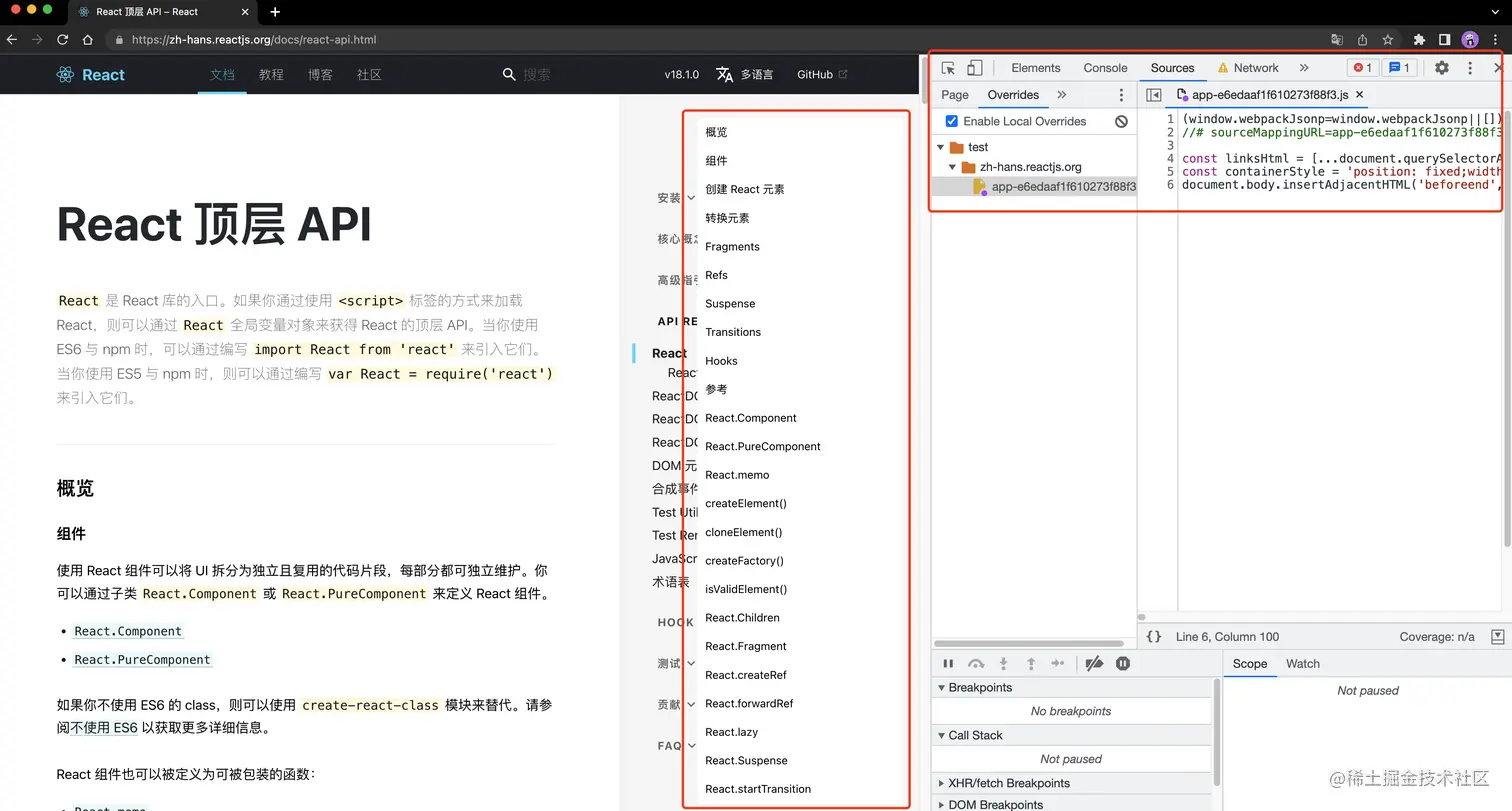This screenshot has height=811, width=1512.
Task: Step over the next function call
Action: tap(976, 663)
